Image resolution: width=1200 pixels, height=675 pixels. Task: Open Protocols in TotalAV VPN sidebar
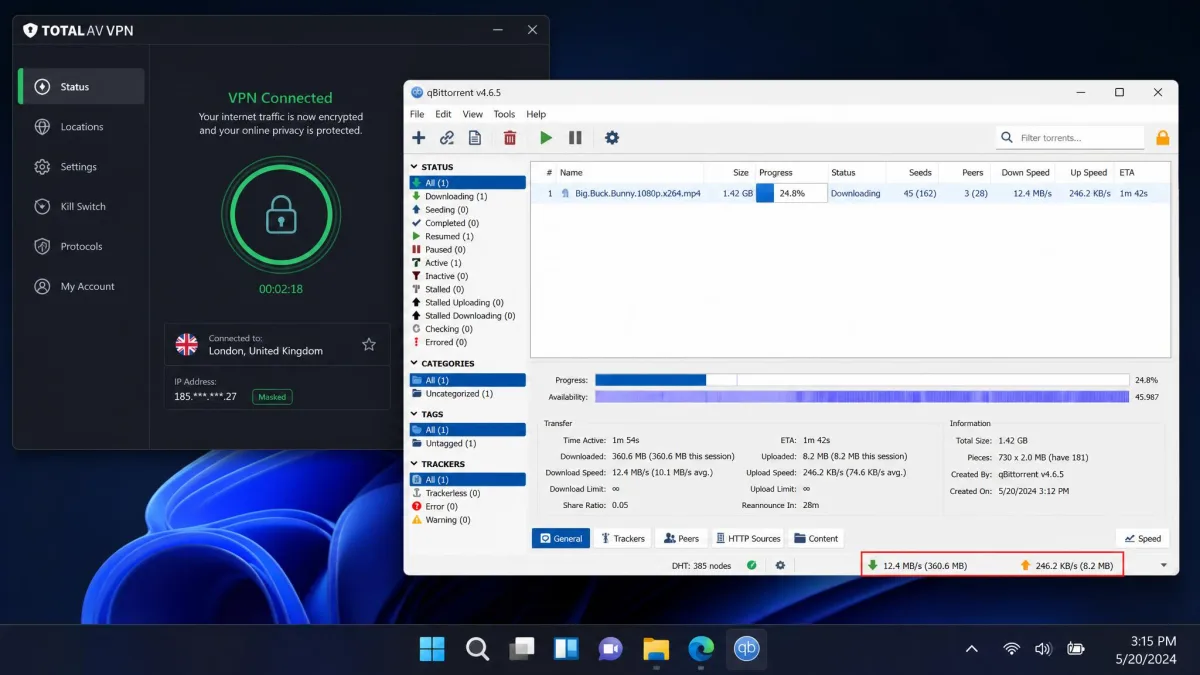(x=81, y=246)
